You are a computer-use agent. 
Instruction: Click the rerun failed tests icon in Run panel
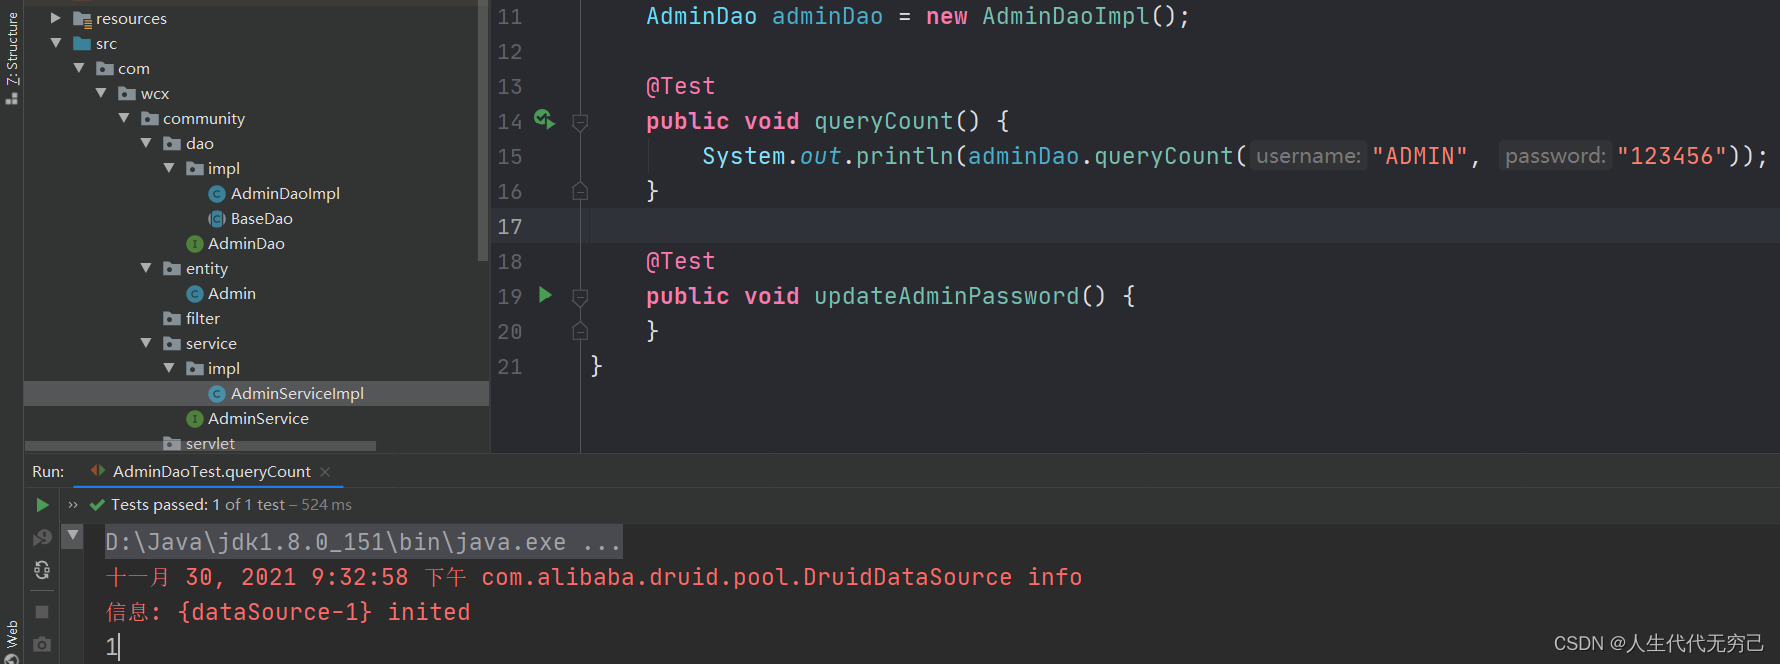[42, 538]
